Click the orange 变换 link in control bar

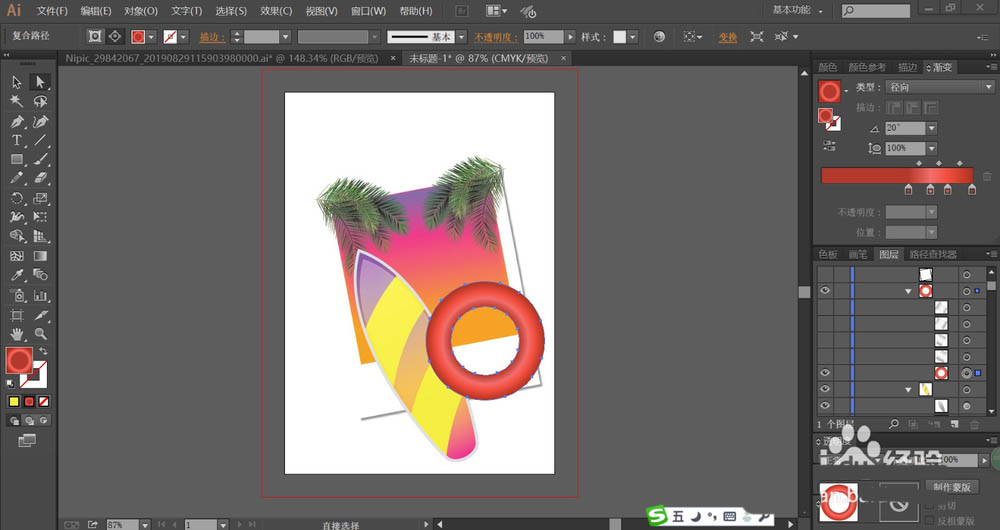tap(728, 37)
